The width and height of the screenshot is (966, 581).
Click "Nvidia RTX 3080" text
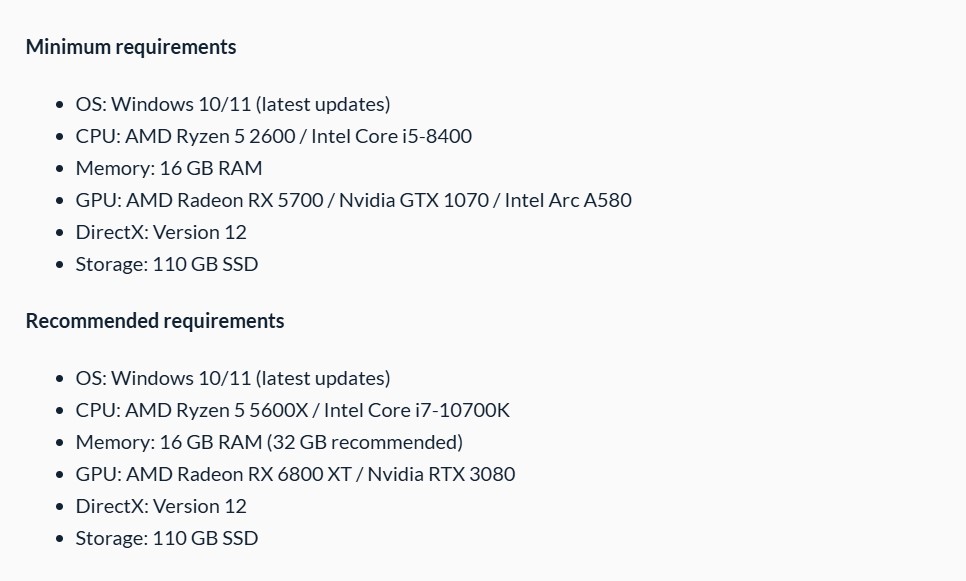[x=441, y=474]
